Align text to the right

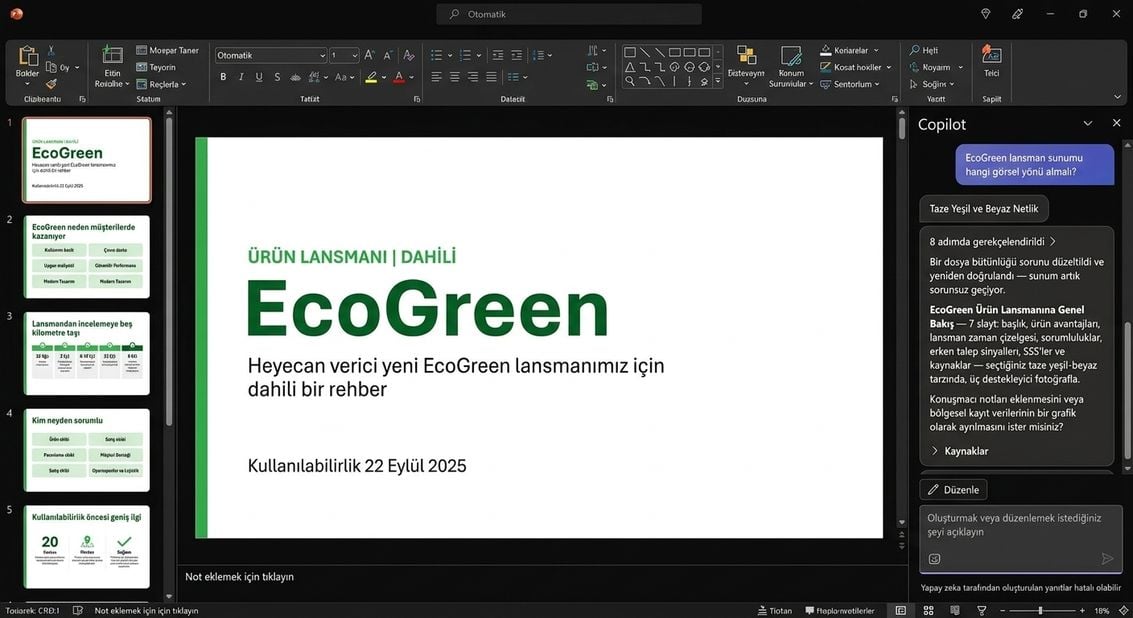pos(473,77)
